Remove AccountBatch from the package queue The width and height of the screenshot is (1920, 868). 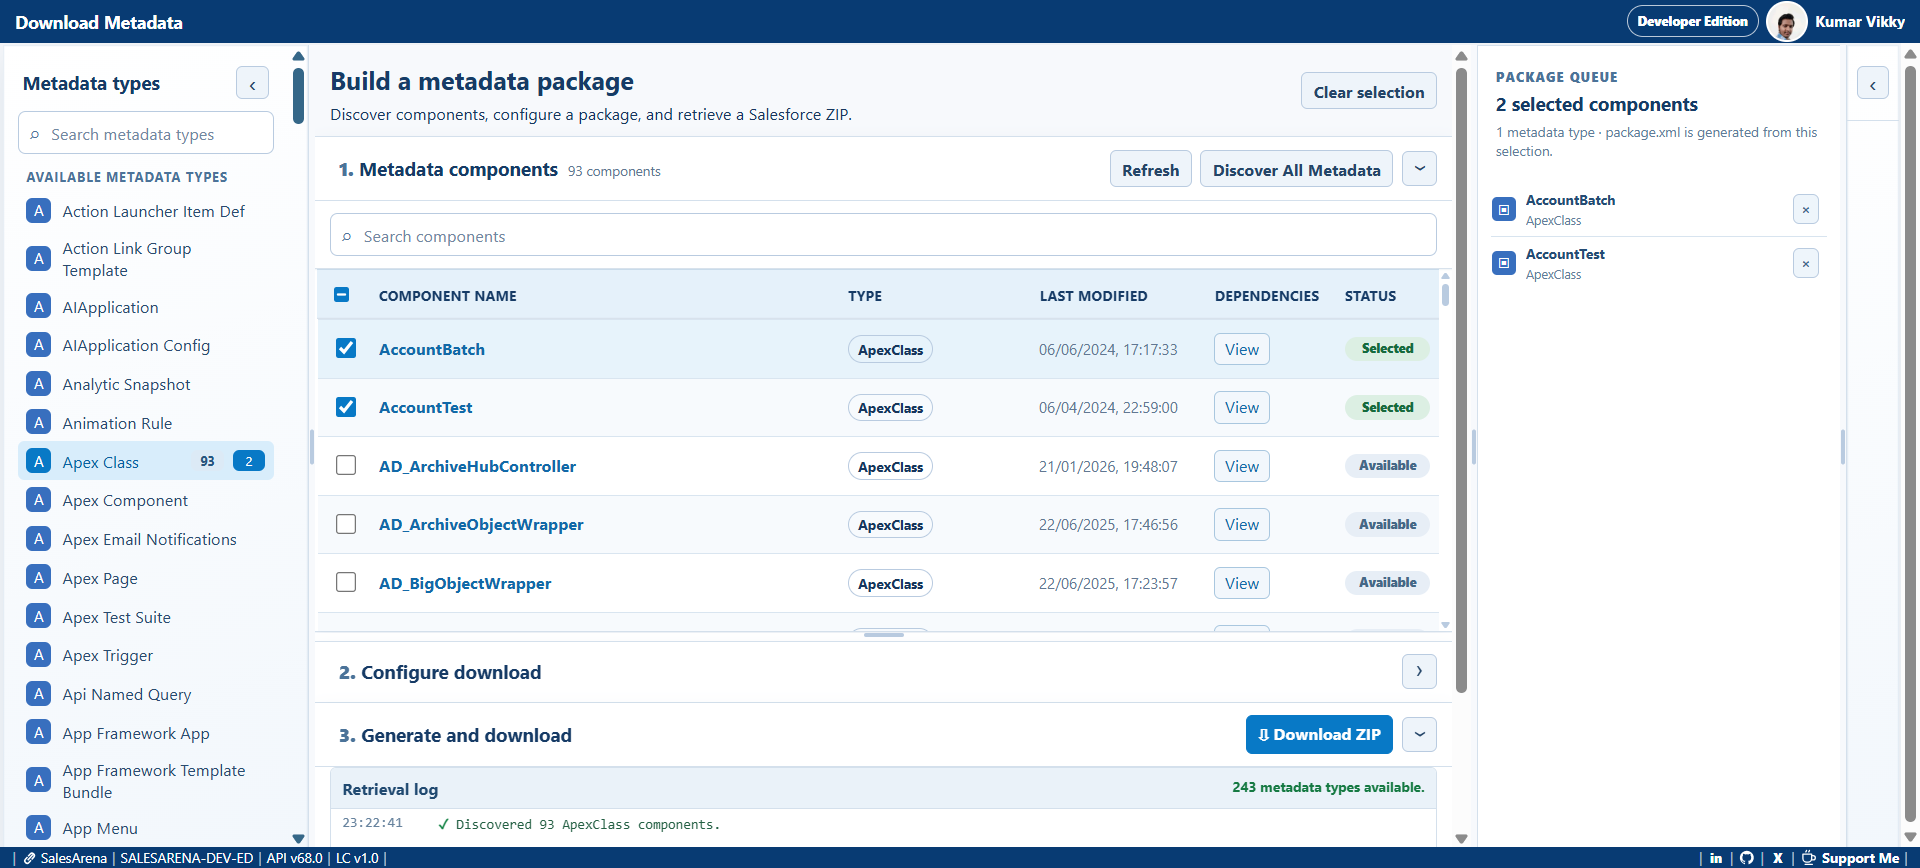pyautogui.click(x=1805, y=209)
